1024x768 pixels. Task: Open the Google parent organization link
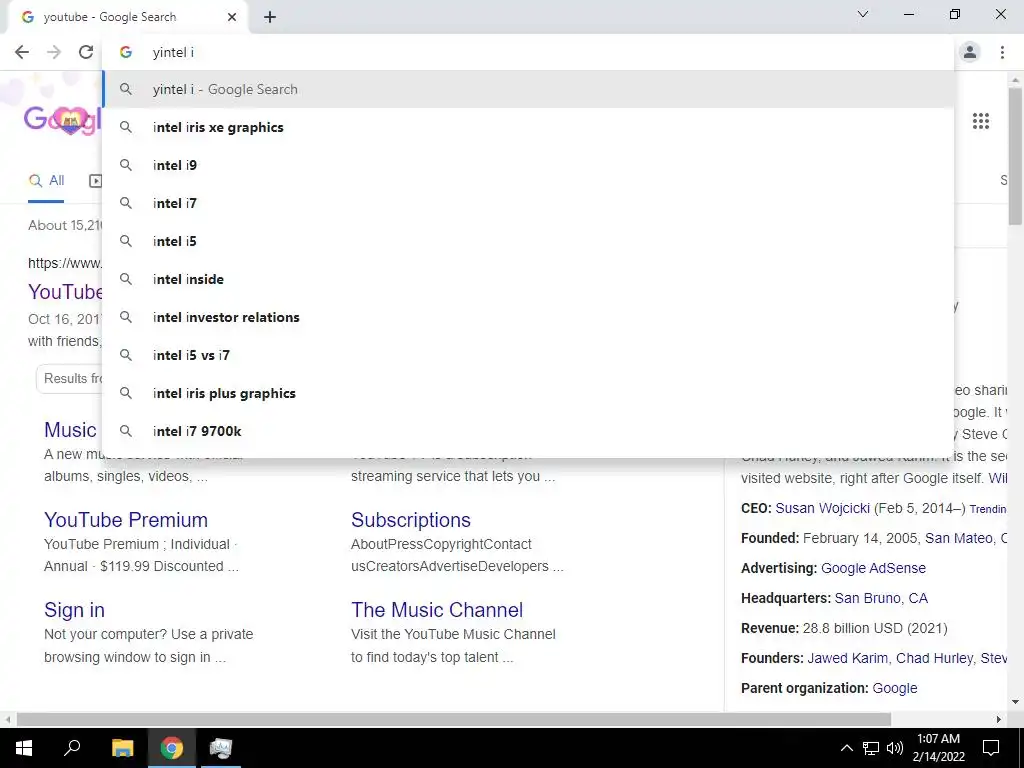(x=895, y=688)
